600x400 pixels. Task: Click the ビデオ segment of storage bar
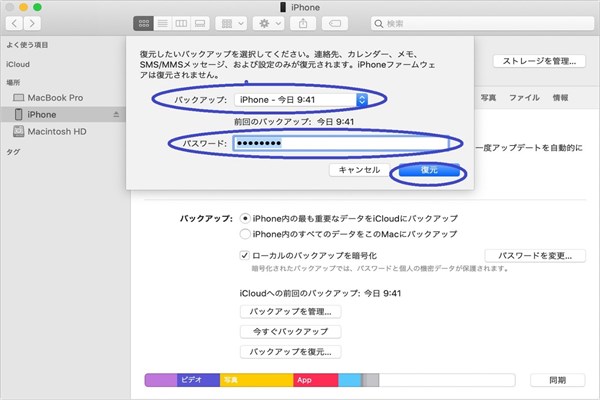tap(198, 380)
